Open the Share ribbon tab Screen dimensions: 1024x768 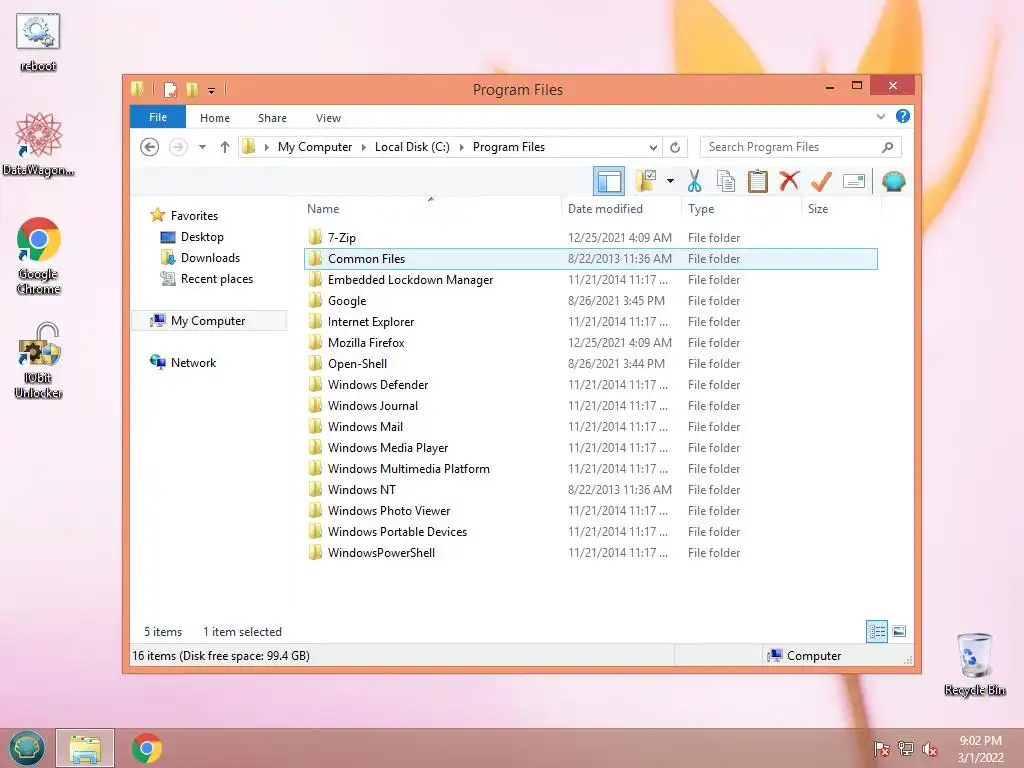272,118
